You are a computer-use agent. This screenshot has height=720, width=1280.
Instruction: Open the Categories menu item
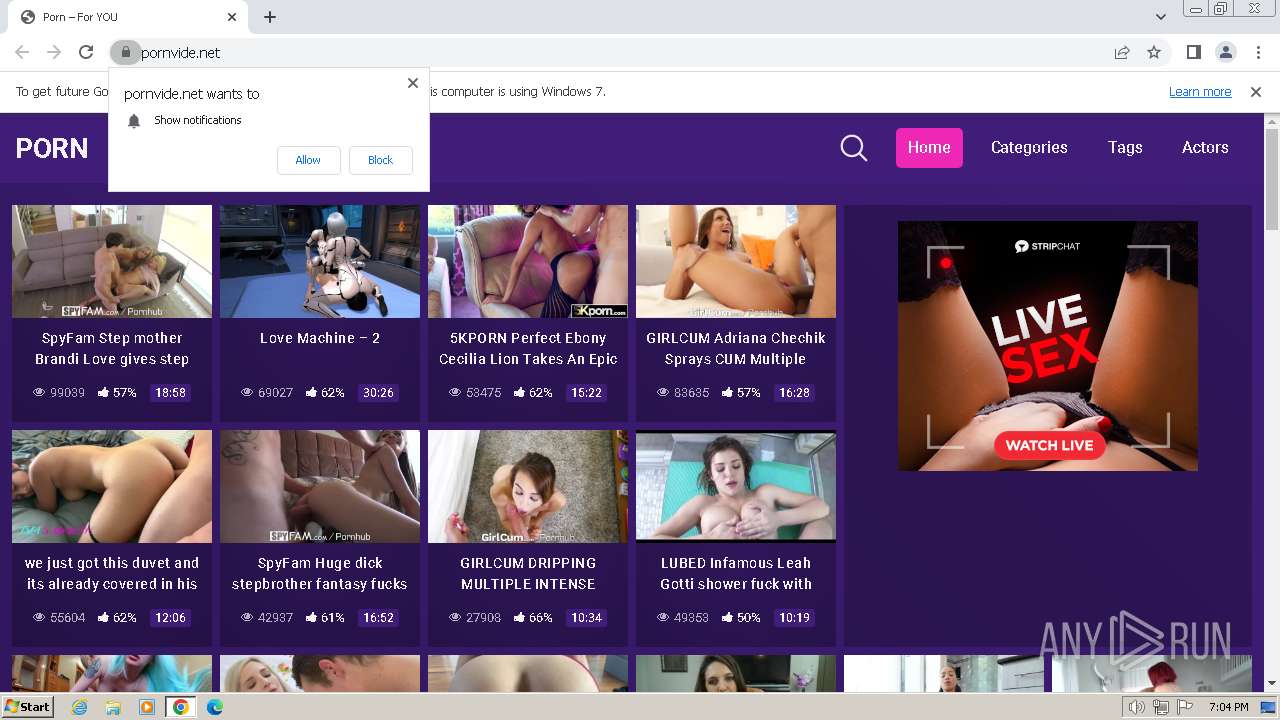(x=1029, y=147)
